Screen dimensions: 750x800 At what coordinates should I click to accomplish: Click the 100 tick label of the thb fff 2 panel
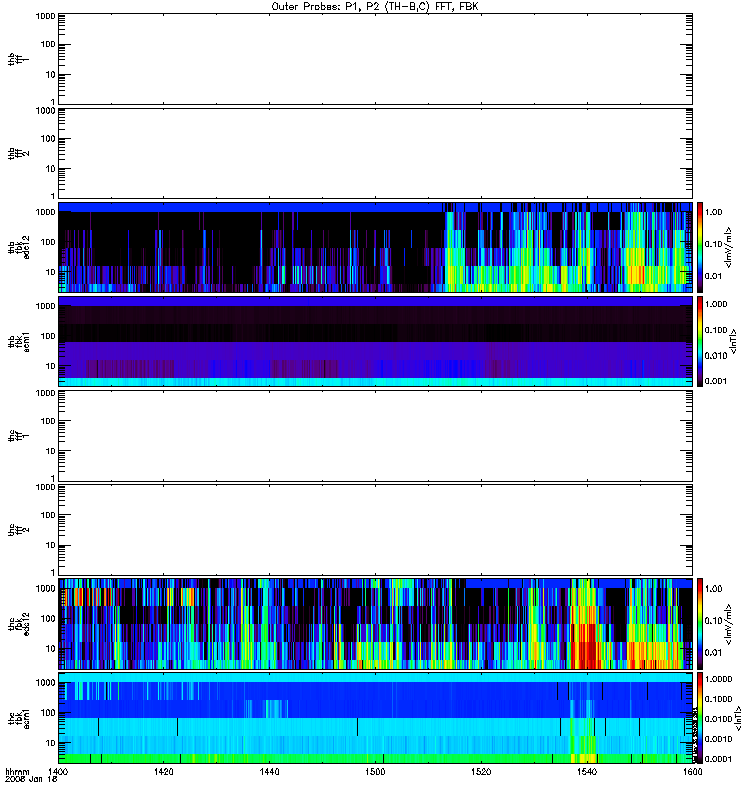[x=48, y=139]
